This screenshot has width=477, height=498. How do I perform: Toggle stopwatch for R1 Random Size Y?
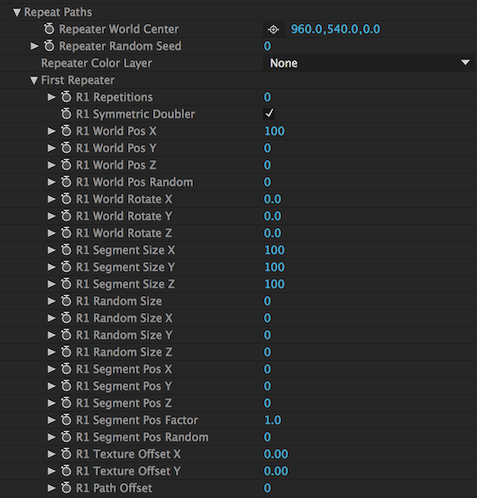pos(66,335)
